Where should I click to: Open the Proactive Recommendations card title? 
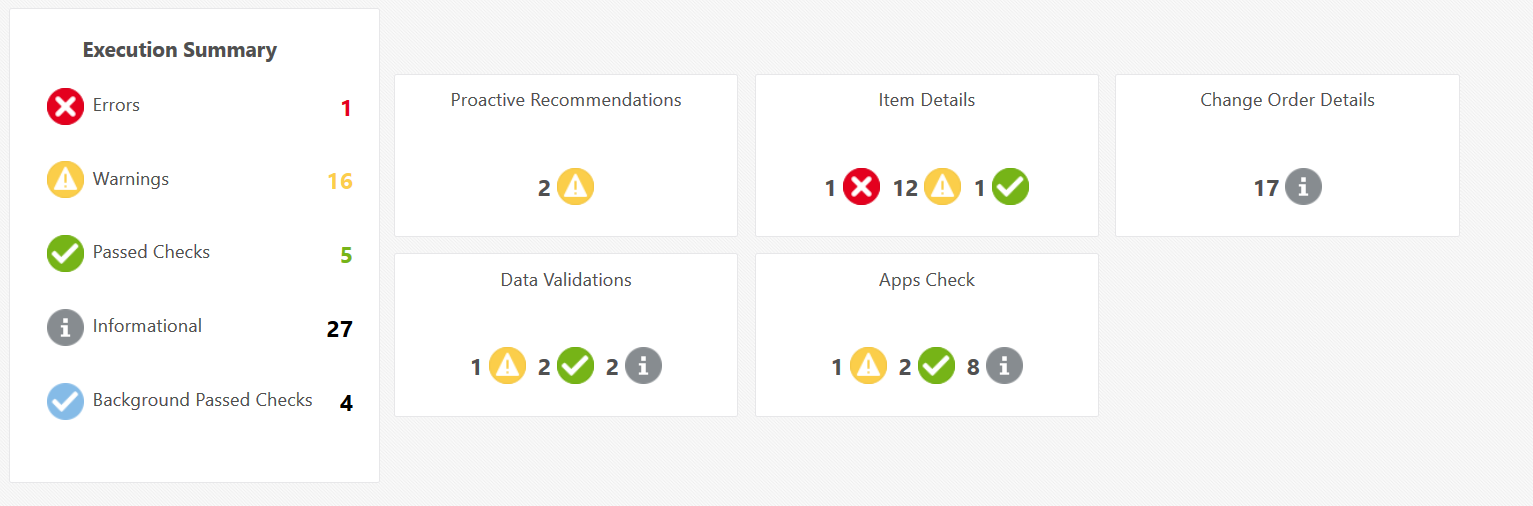tap(566, 100)
